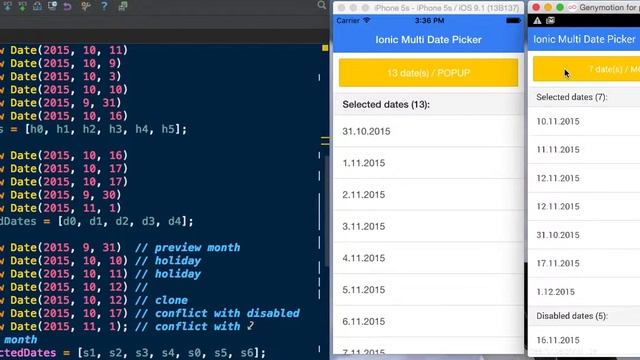Select the 1.11.2015 row in iPhone list

pyautogui.click(x=429, y=163)
